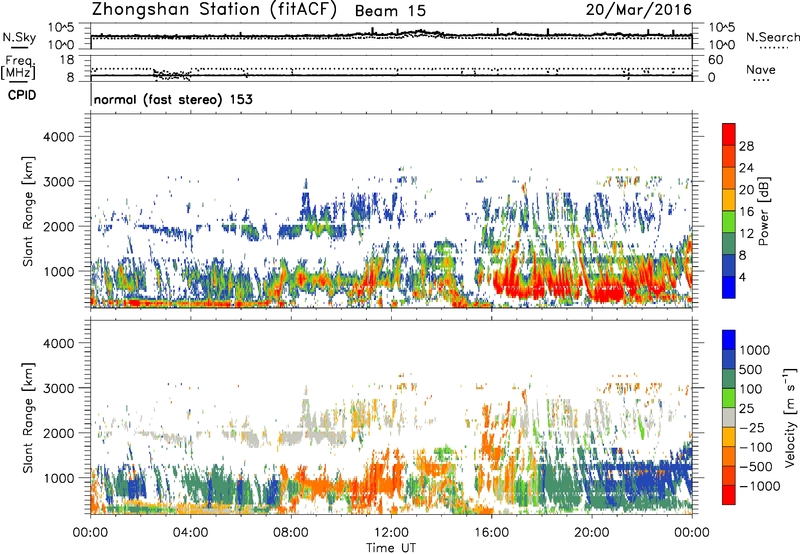Click the power scale value '16'
The width and height of the screenshot is (800, 554).
(x=746, y=212)
